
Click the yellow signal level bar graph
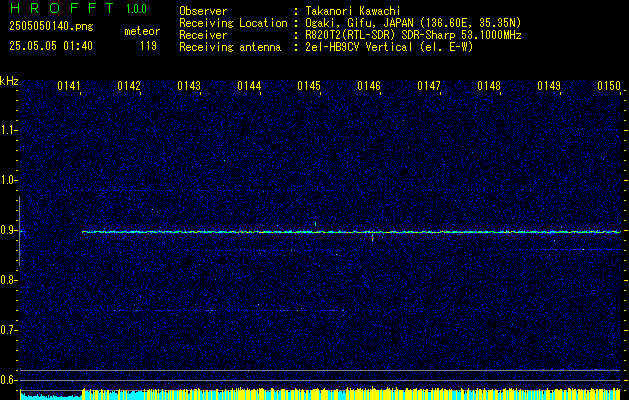click(x=351, y=394)
